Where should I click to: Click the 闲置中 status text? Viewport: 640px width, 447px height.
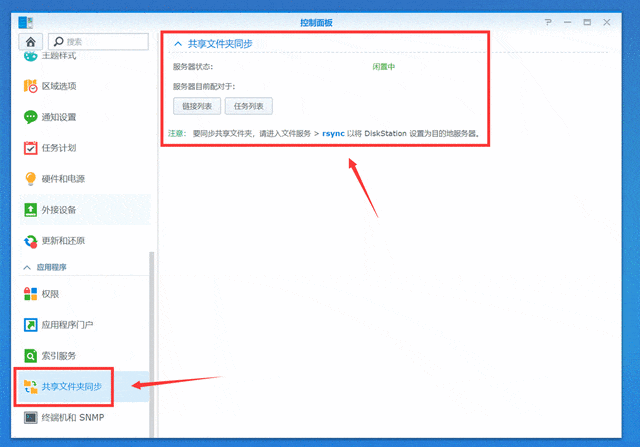point(384,67)
